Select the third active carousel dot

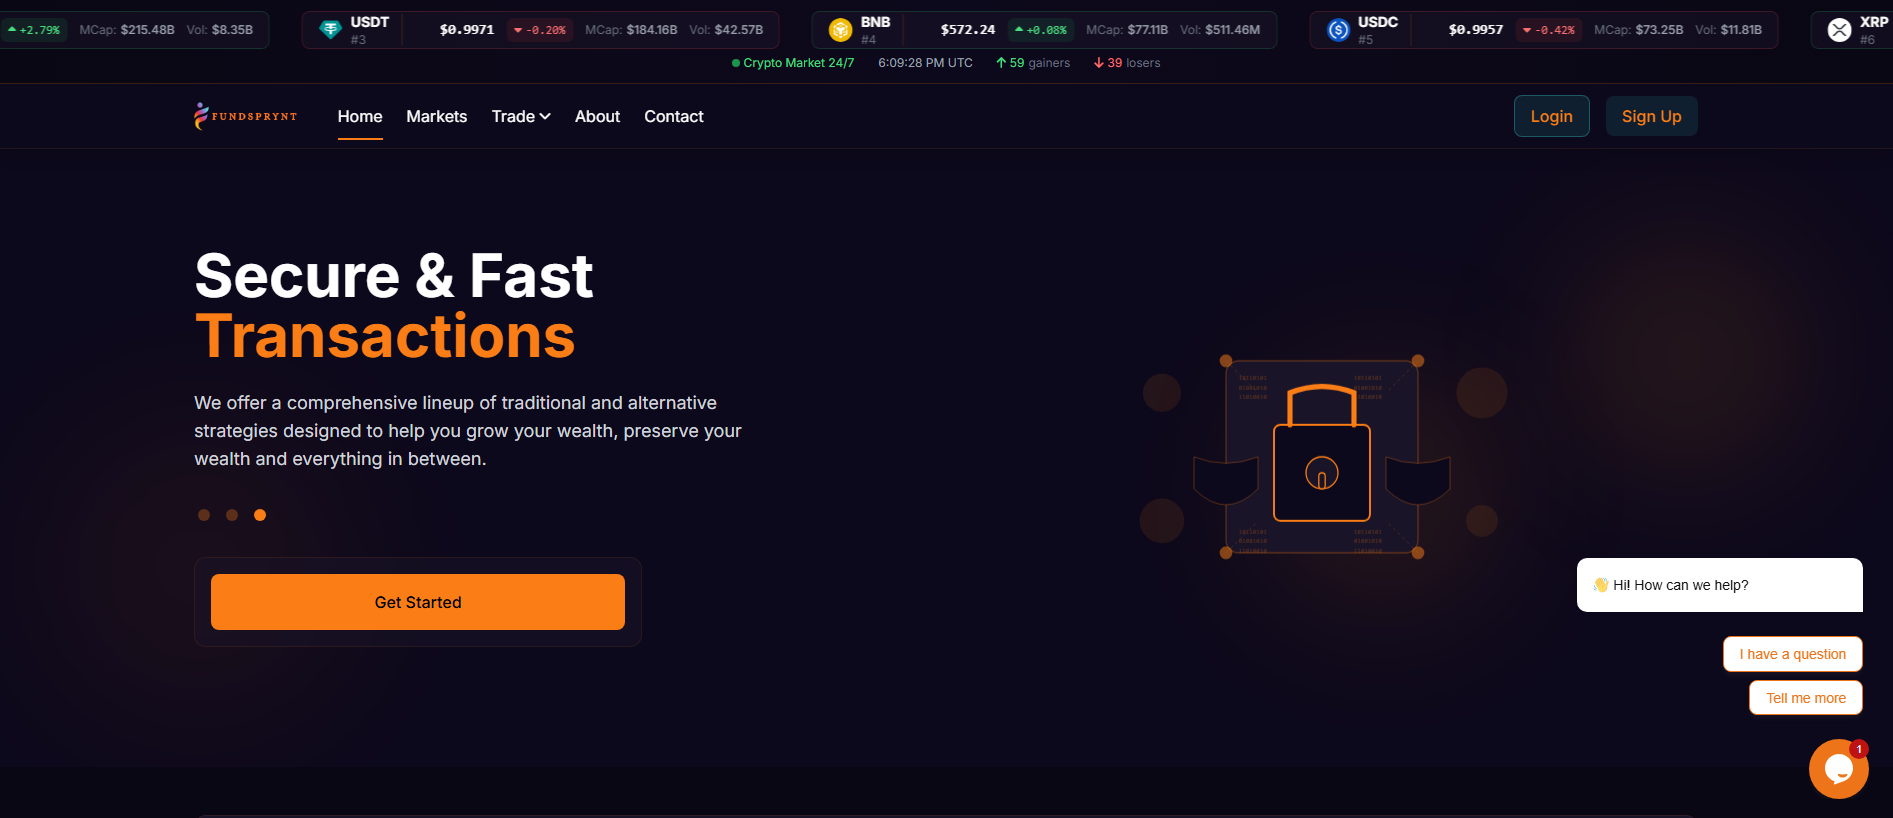tap(260, 515)
